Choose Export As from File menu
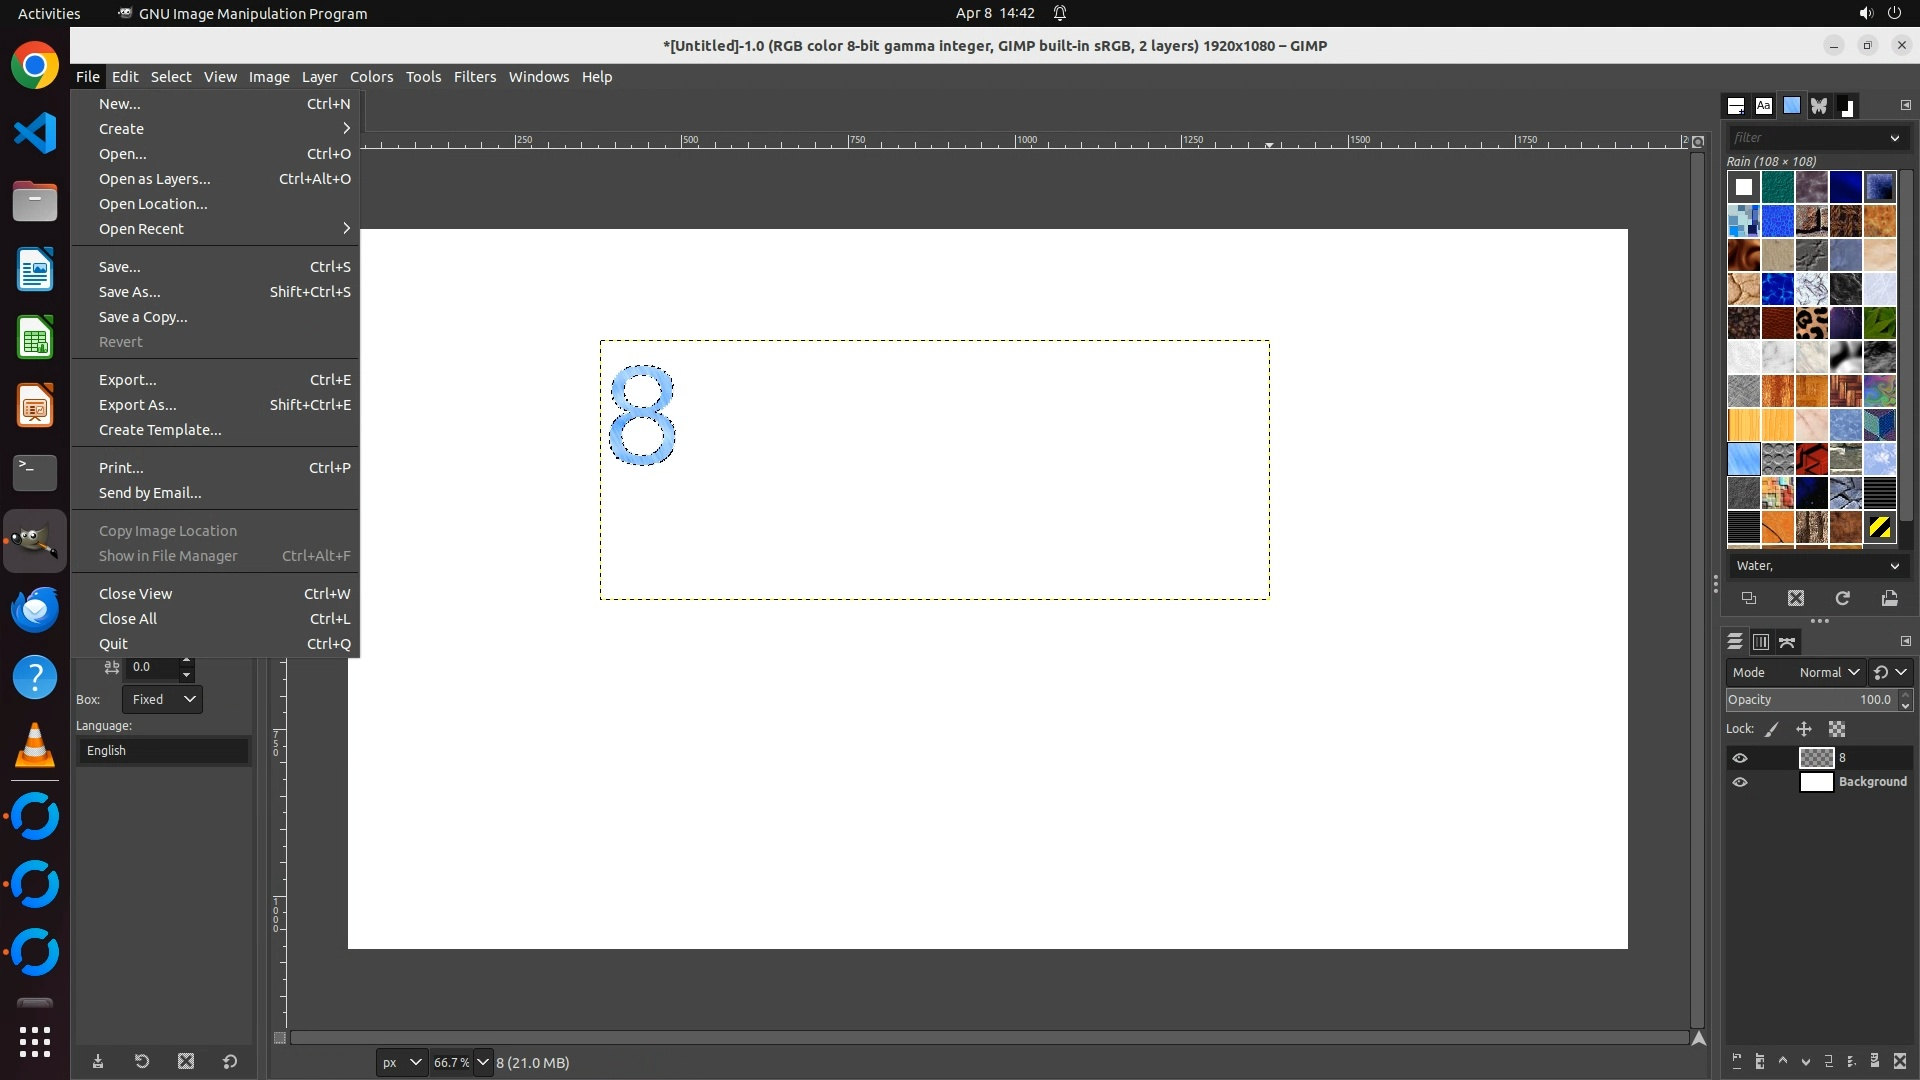The image size is (1920, 1080). [138, 405]
